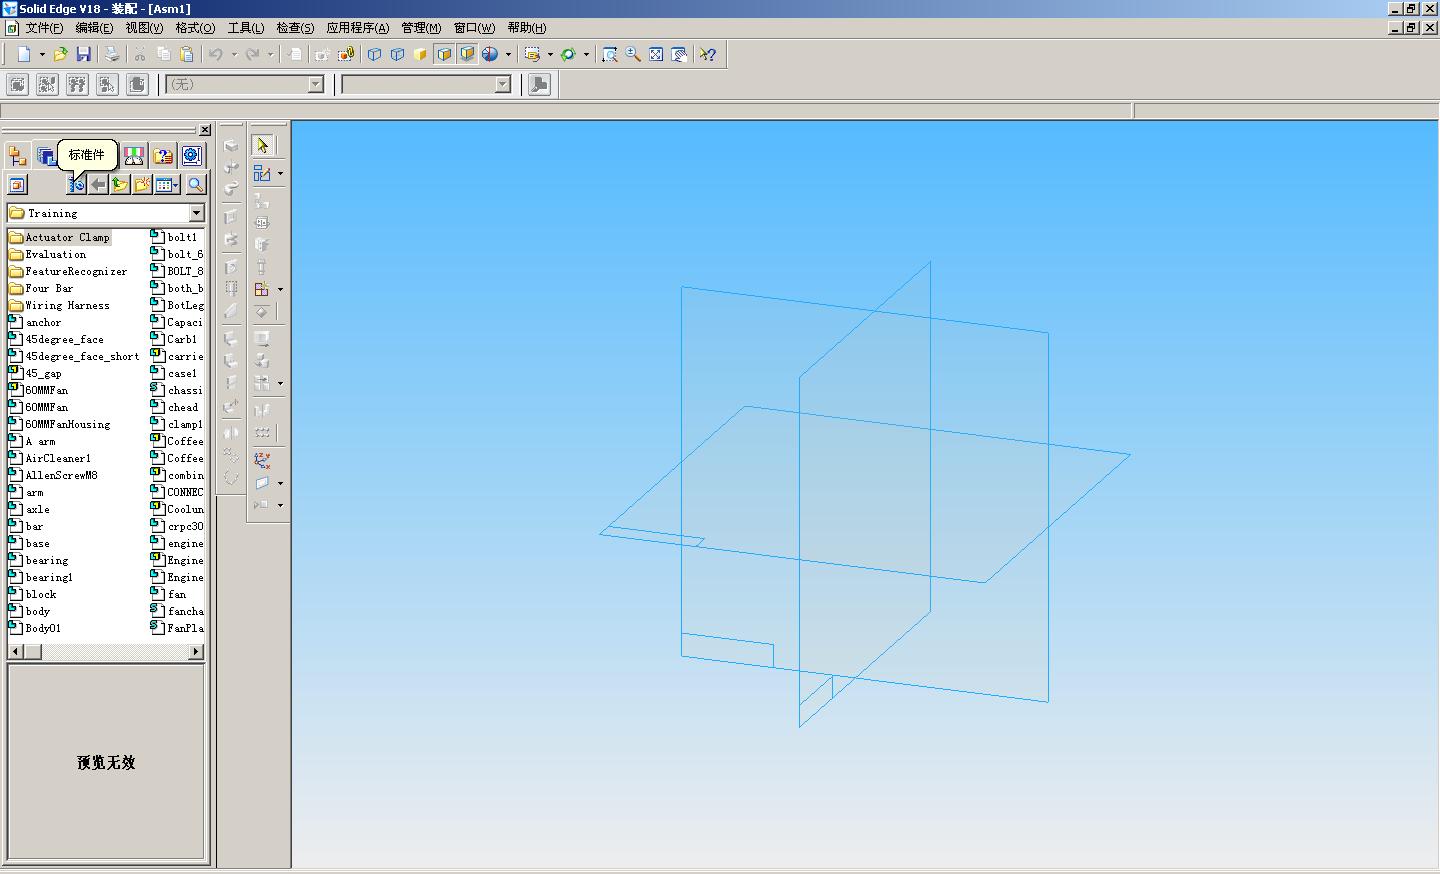The height and width of the screenshot is (874, 1440).
Task: Open the 工具(T) menu
Action: (246, 28)
